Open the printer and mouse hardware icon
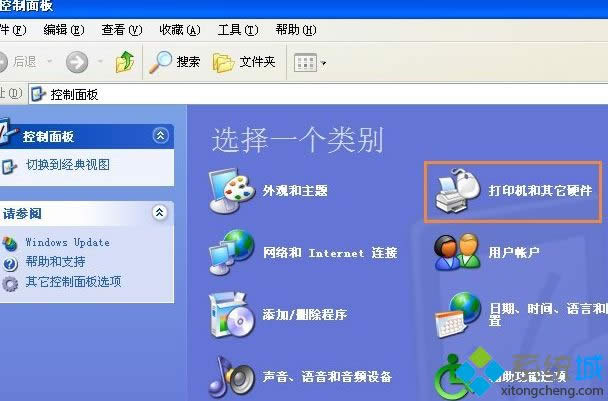 tap(458, 190)
